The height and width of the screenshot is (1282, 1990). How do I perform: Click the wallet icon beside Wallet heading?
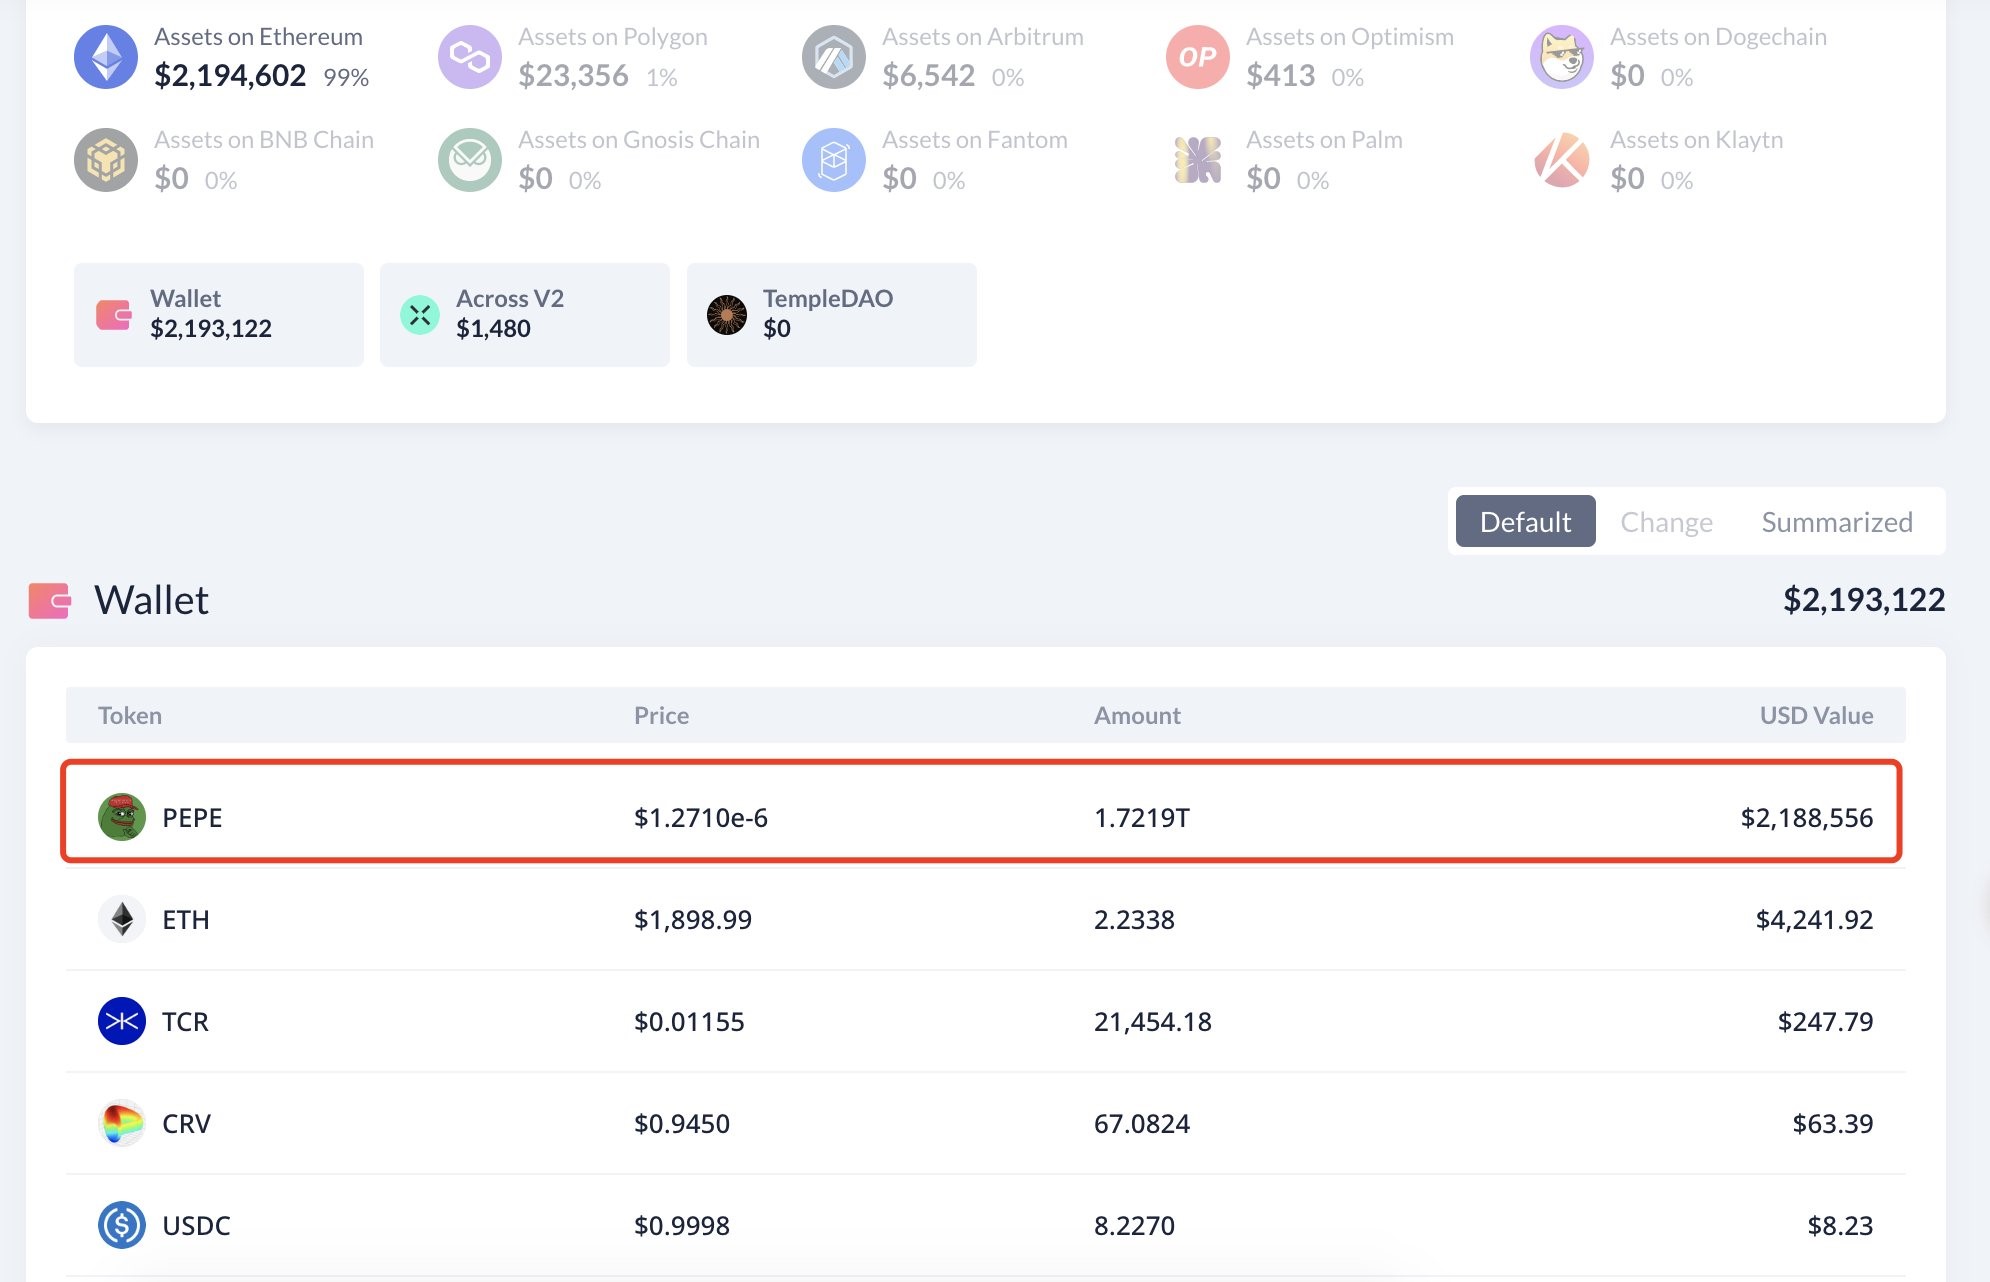coord(50,601)
